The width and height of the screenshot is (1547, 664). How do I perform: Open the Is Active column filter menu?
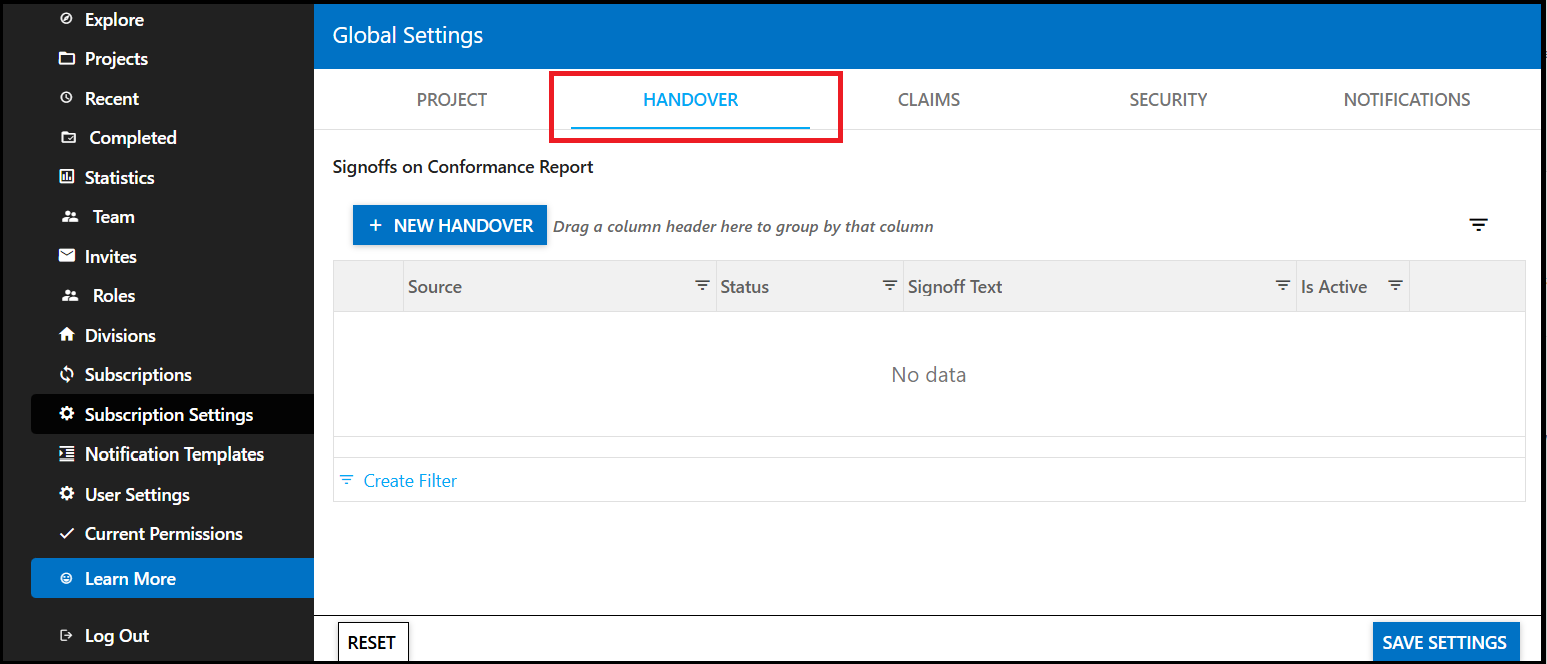point(1395,286)
